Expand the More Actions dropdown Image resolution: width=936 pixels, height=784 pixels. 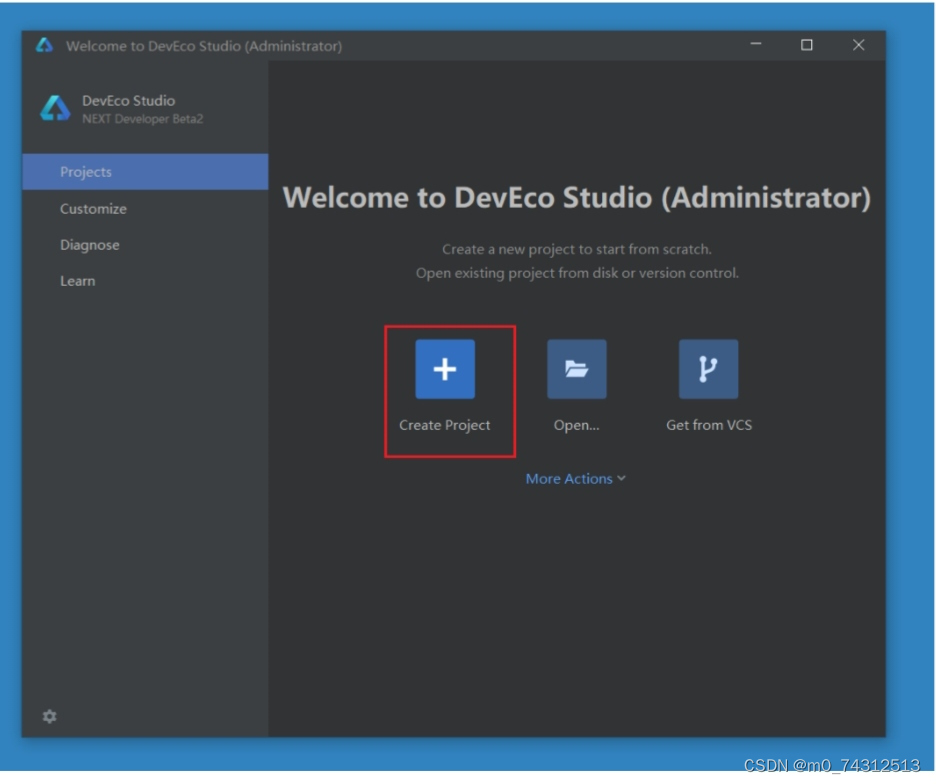click(575, 479)
